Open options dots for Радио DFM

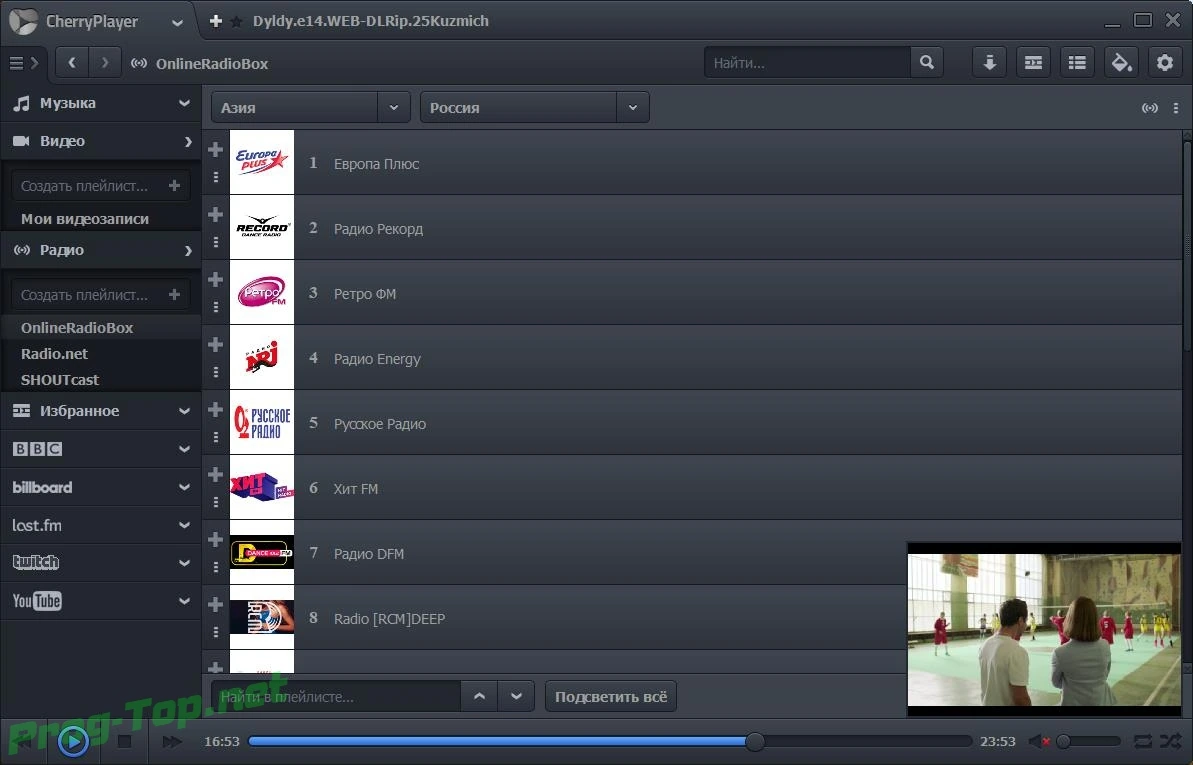(x=215, y=567)
